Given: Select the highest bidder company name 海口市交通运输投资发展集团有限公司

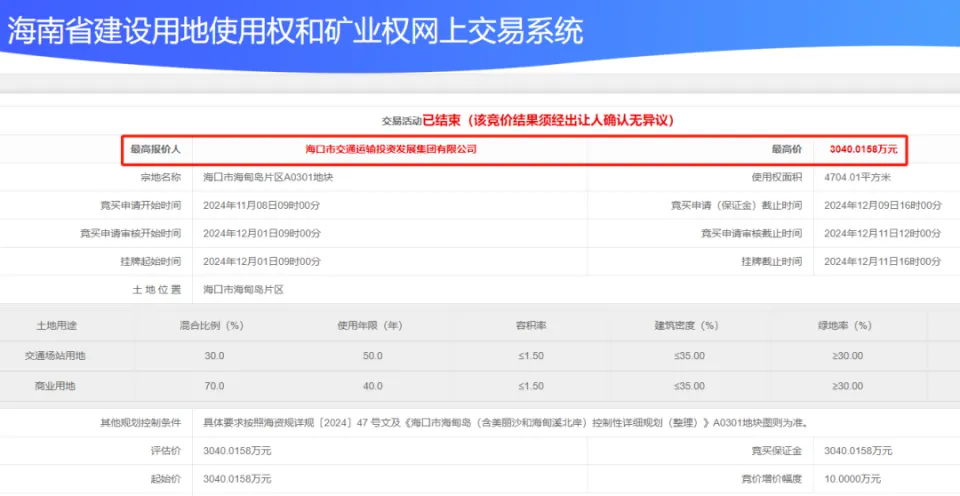Looking at the screenshot, I should pyautogui.click(x=390, y=149).
